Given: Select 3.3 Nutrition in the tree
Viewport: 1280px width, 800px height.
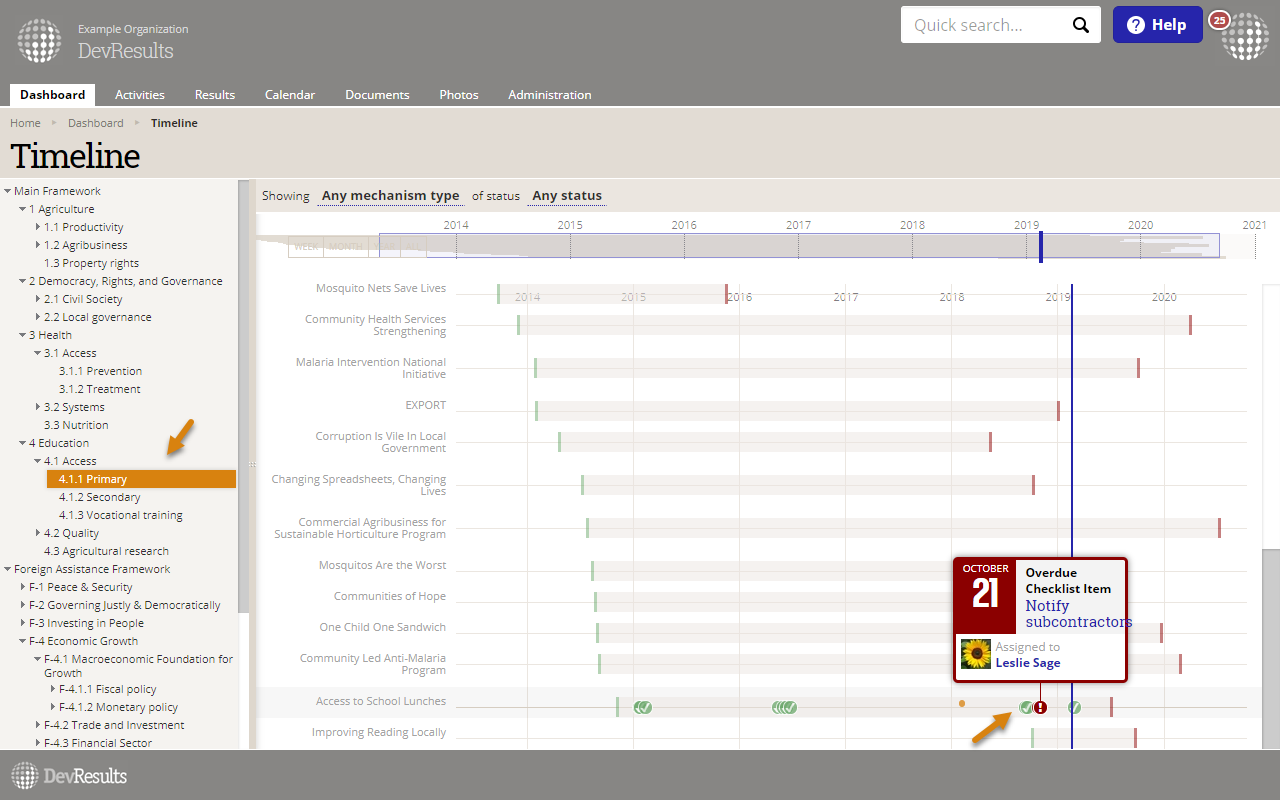Looking at the screenshot, I should point(76,425).
